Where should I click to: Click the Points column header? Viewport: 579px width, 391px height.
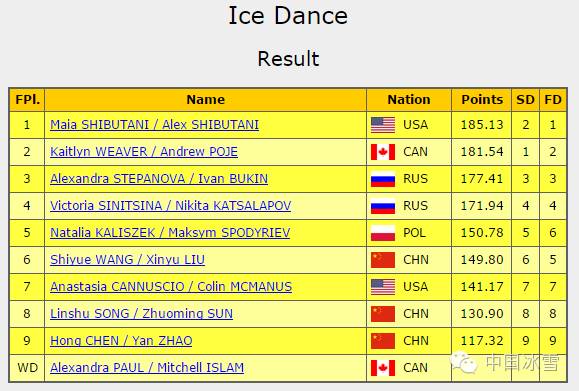point(482,100)
